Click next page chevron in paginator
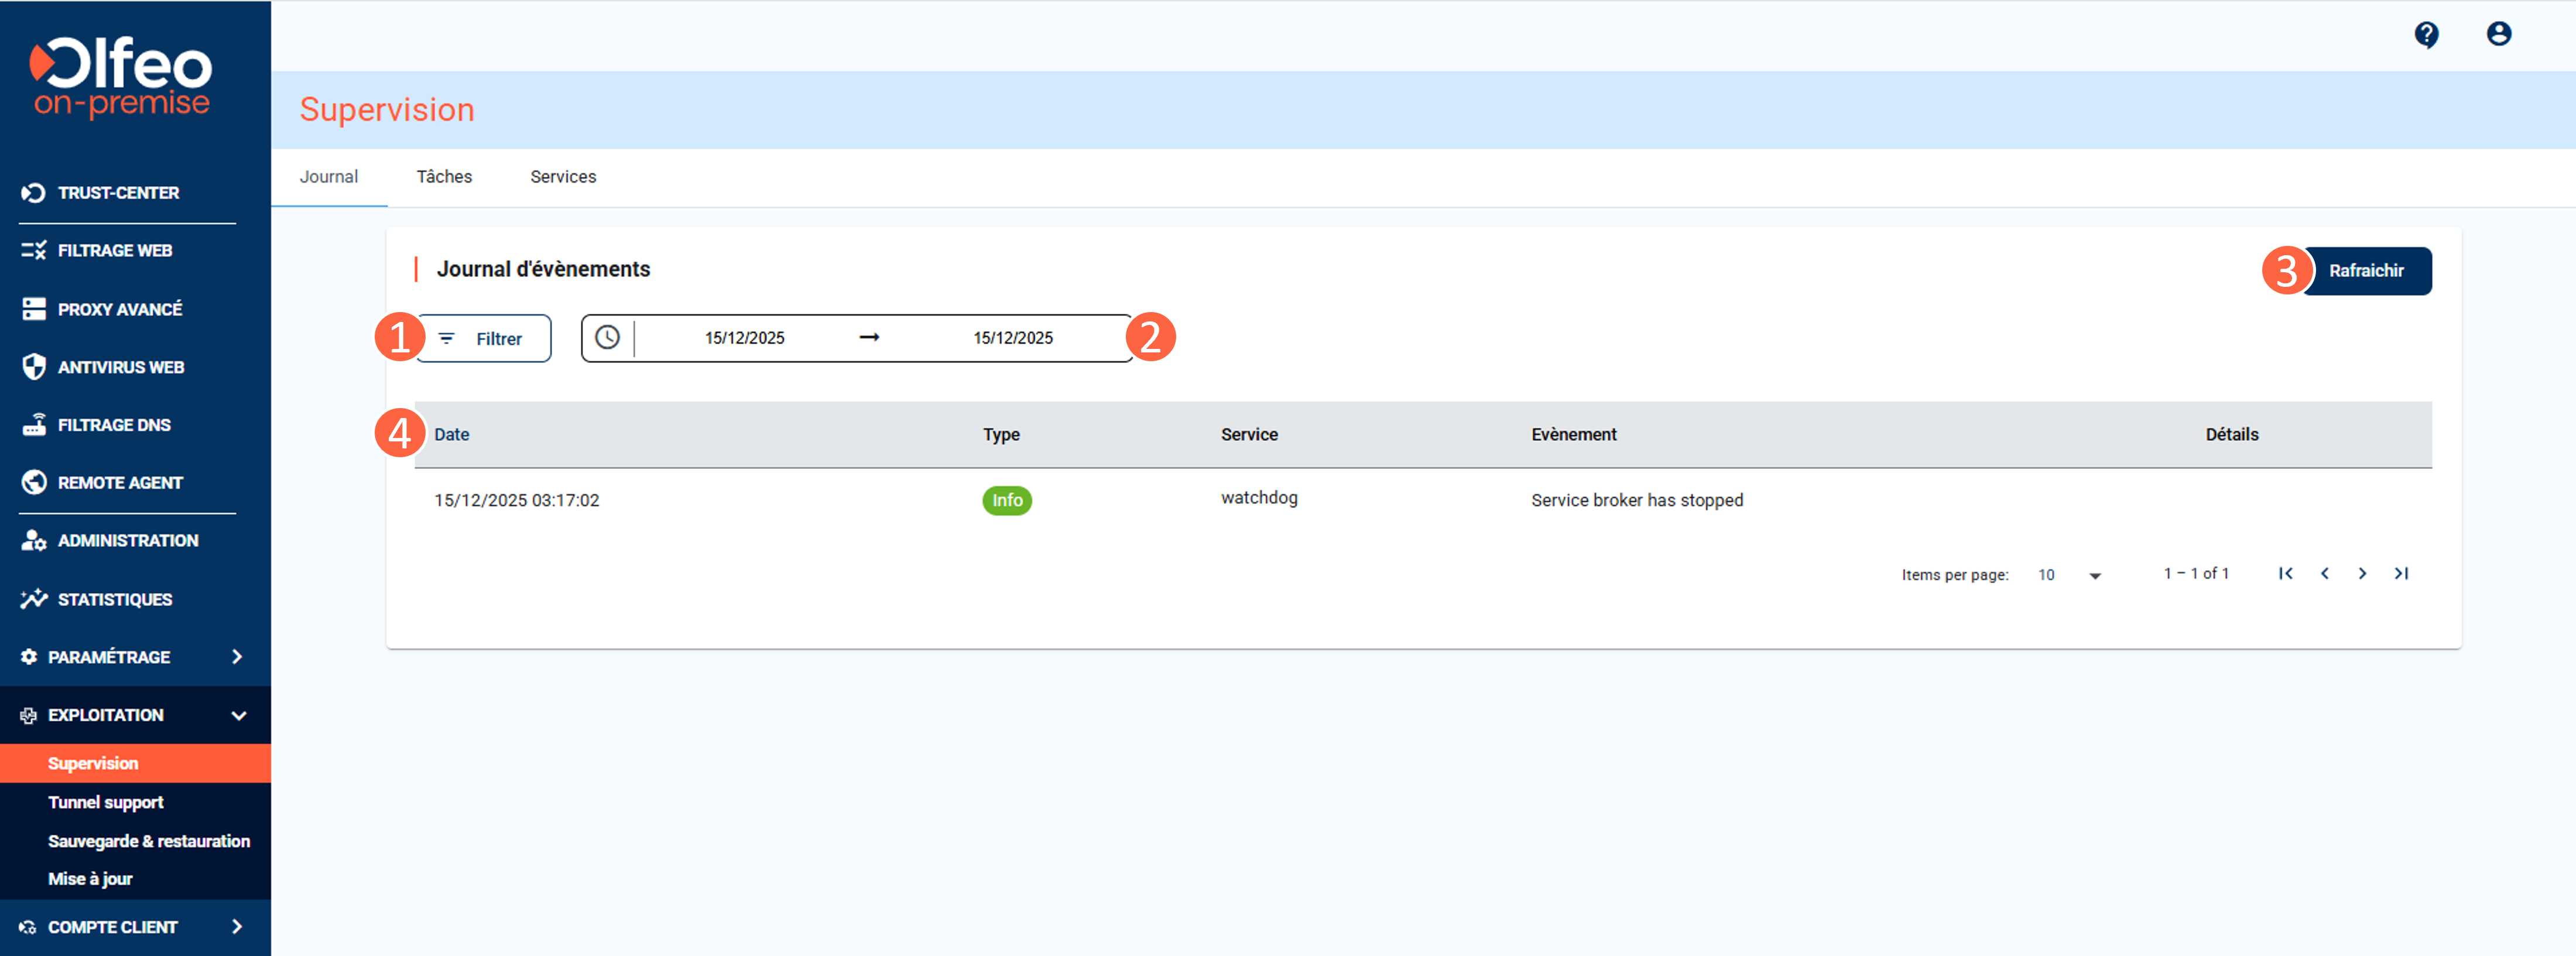The width and height of the screenshot is (2576, 956). [2362, 574]
